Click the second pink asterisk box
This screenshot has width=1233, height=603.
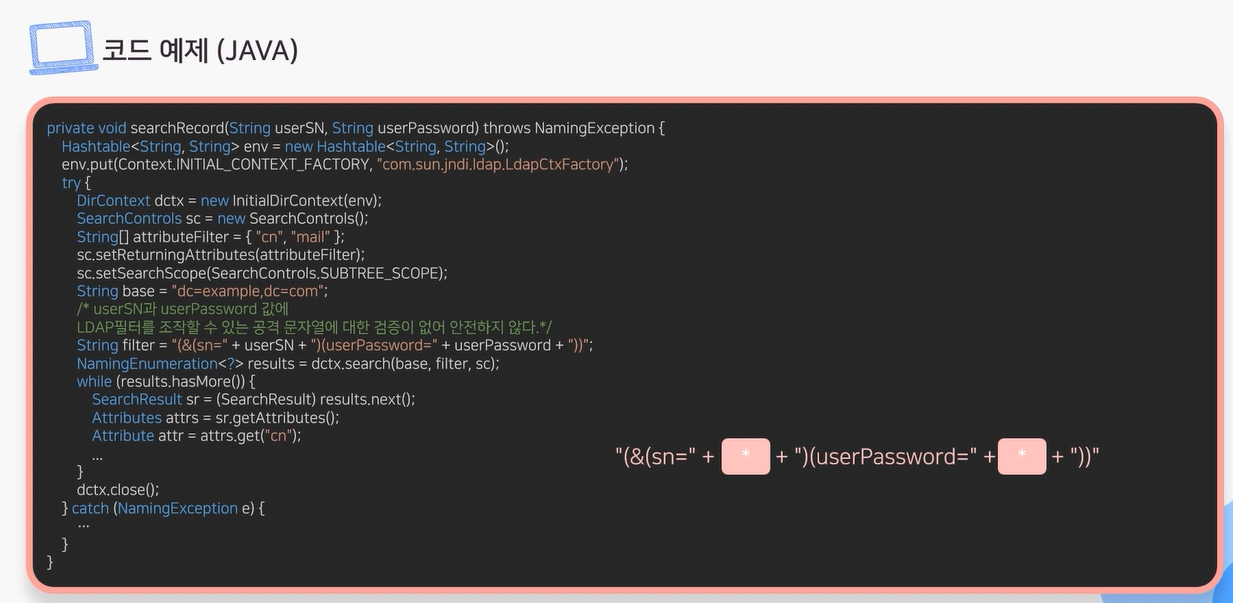[x=1022, y=456]
